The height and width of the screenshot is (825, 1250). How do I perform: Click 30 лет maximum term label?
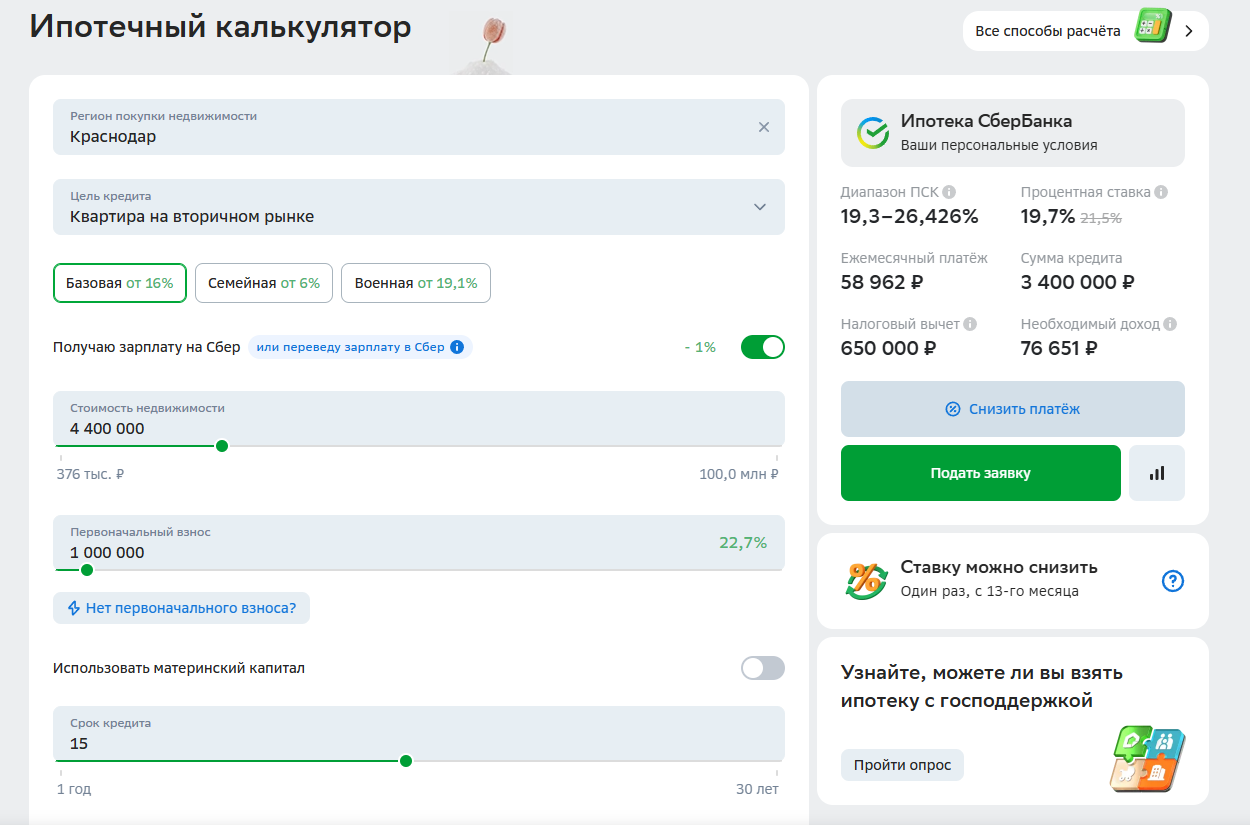757,789
